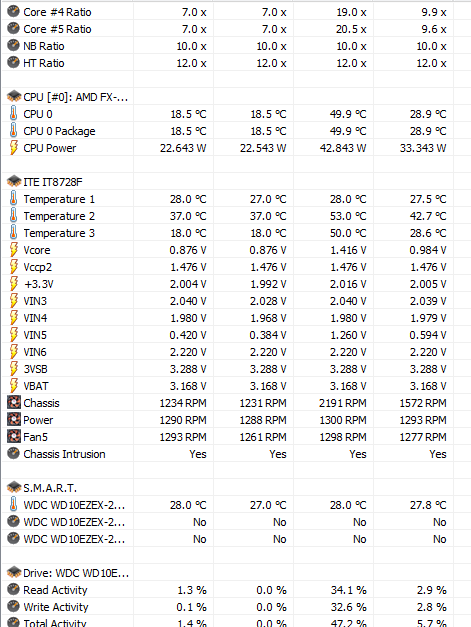Click the Temperature 3 average value 28.6 °C

pos(428,233)
